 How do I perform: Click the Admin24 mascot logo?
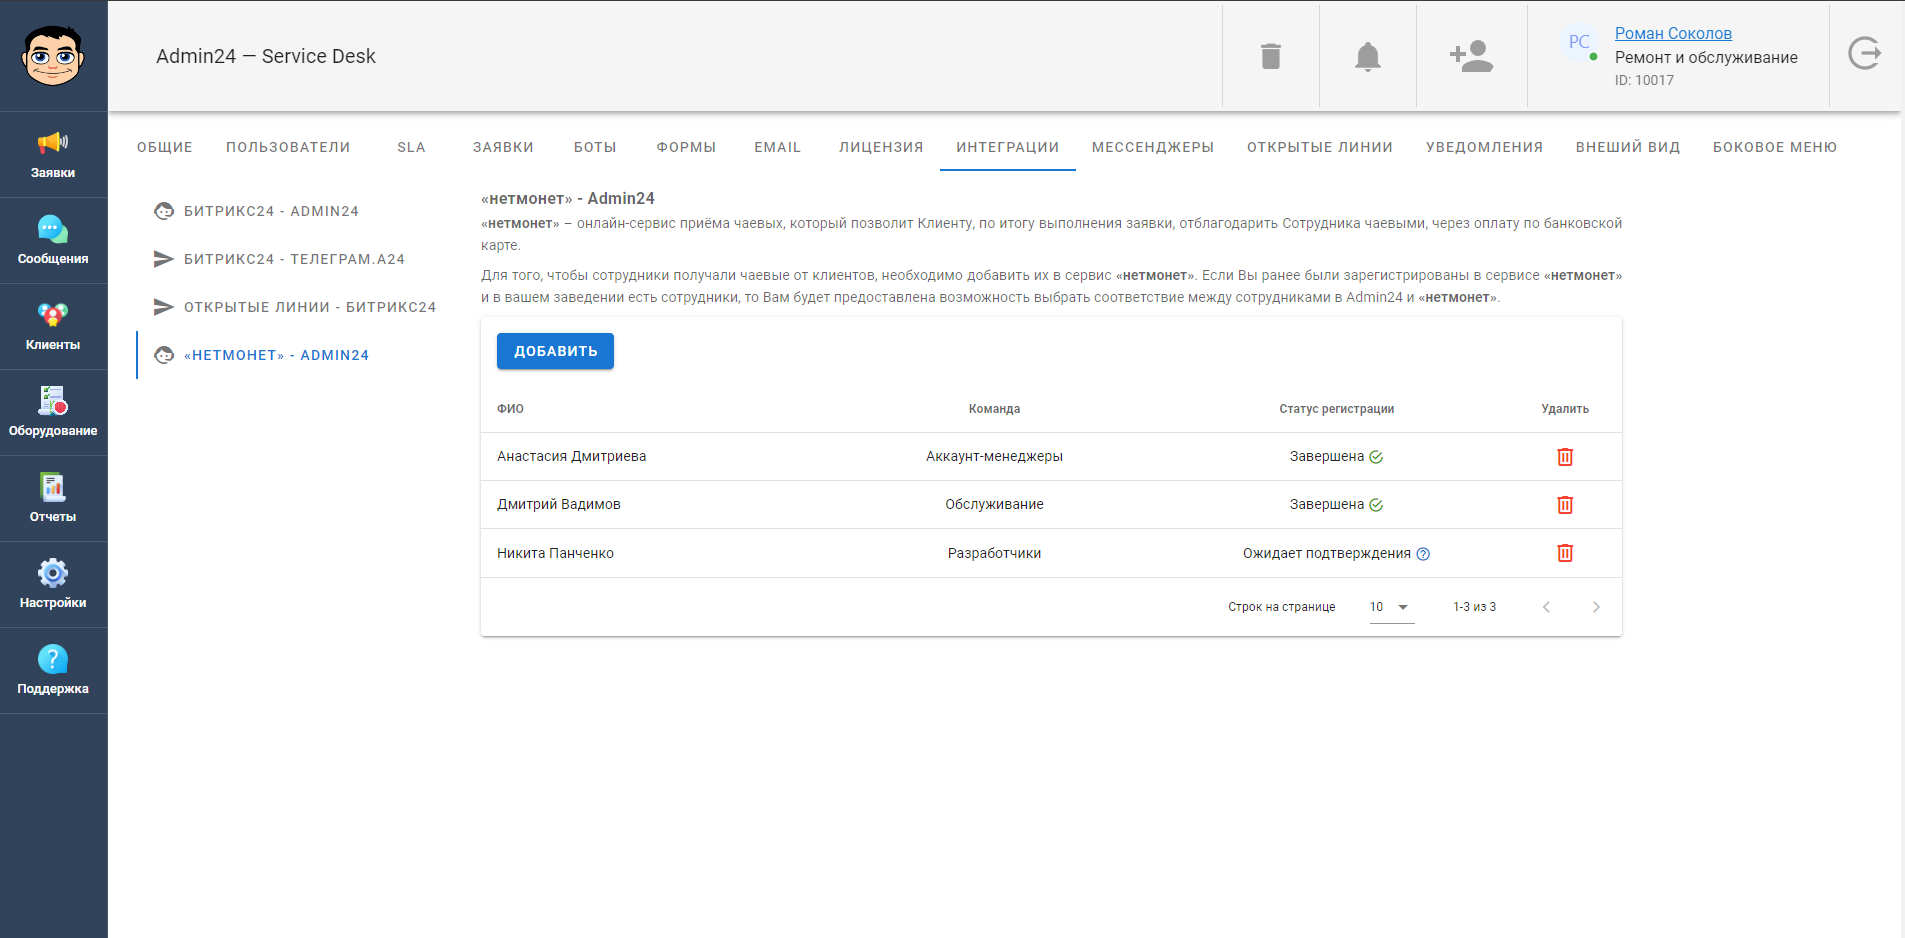53,56
